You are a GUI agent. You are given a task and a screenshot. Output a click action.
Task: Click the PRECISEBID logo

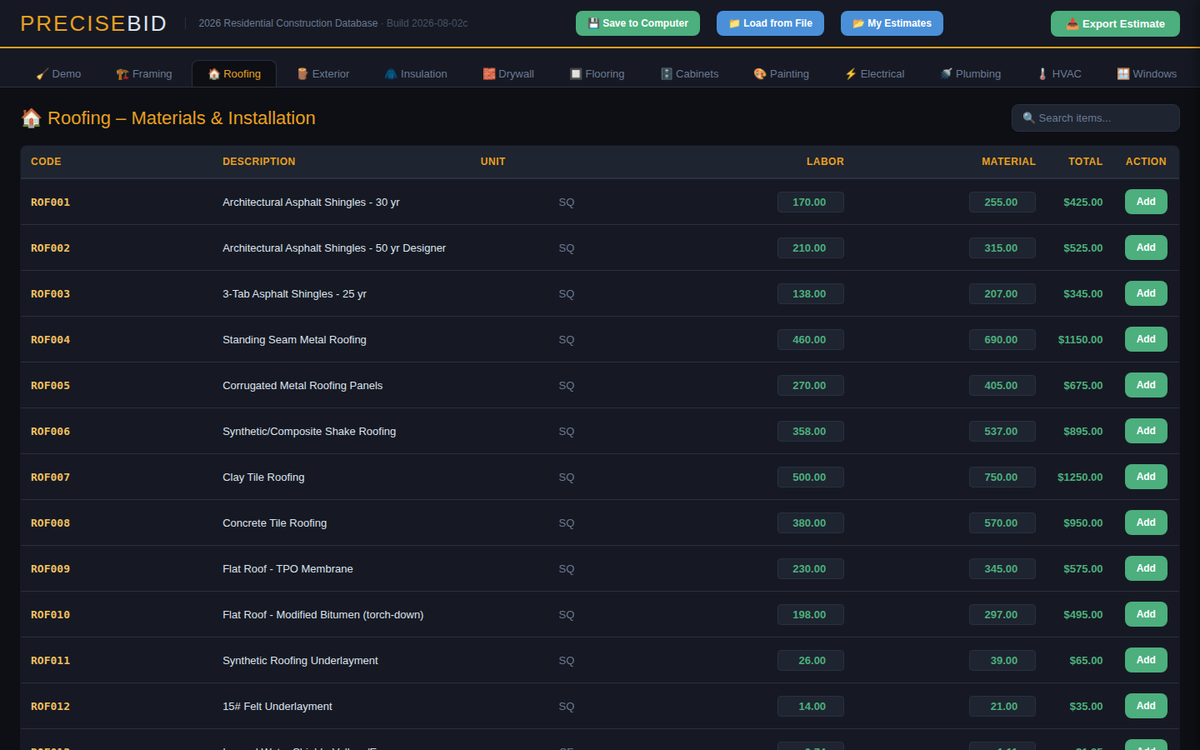click(x=94, y=24)
